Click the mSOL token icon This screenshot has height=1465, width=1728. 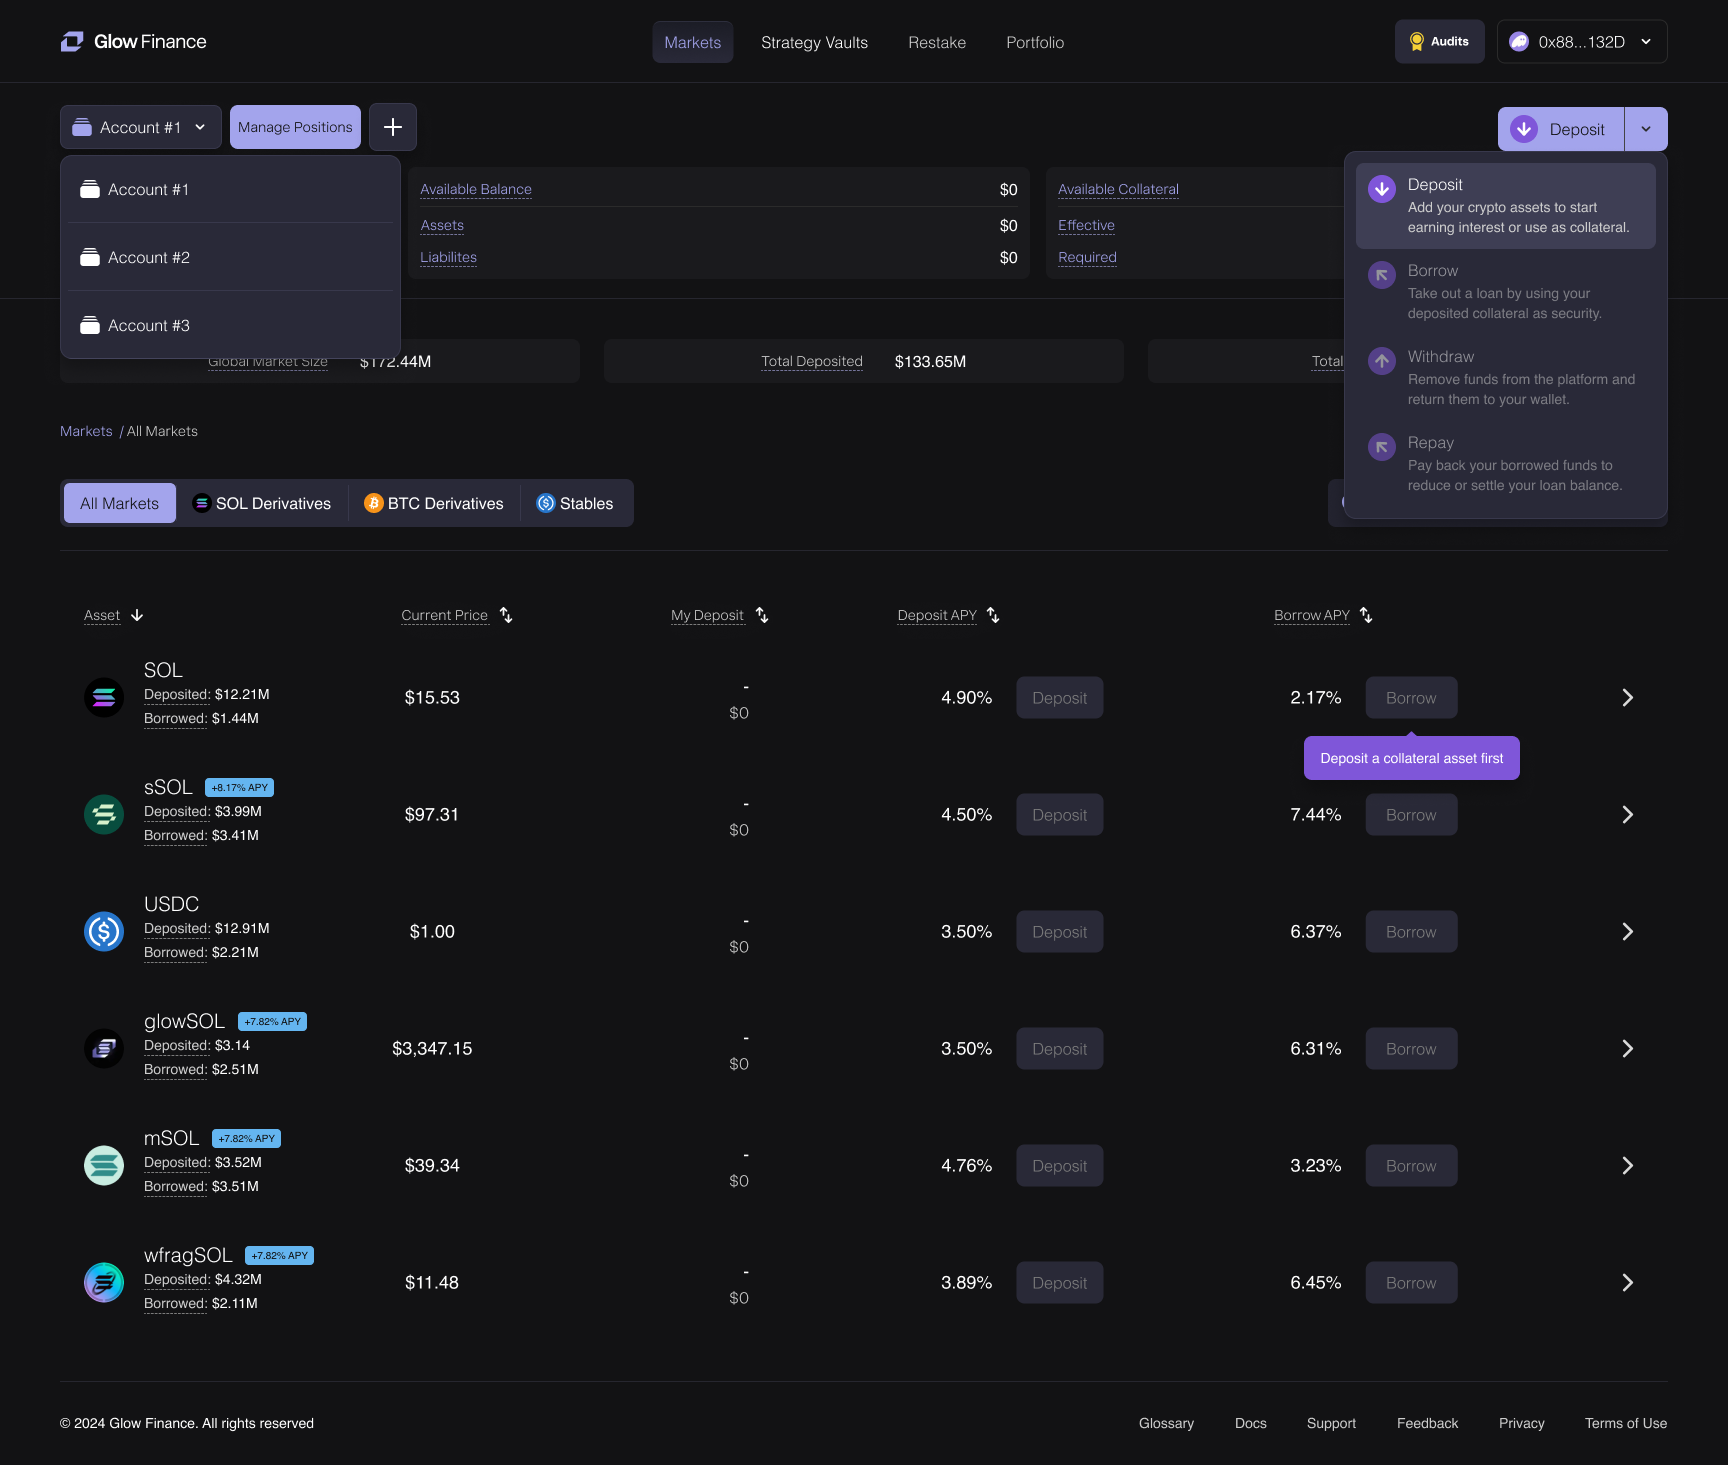point(104,1166)
